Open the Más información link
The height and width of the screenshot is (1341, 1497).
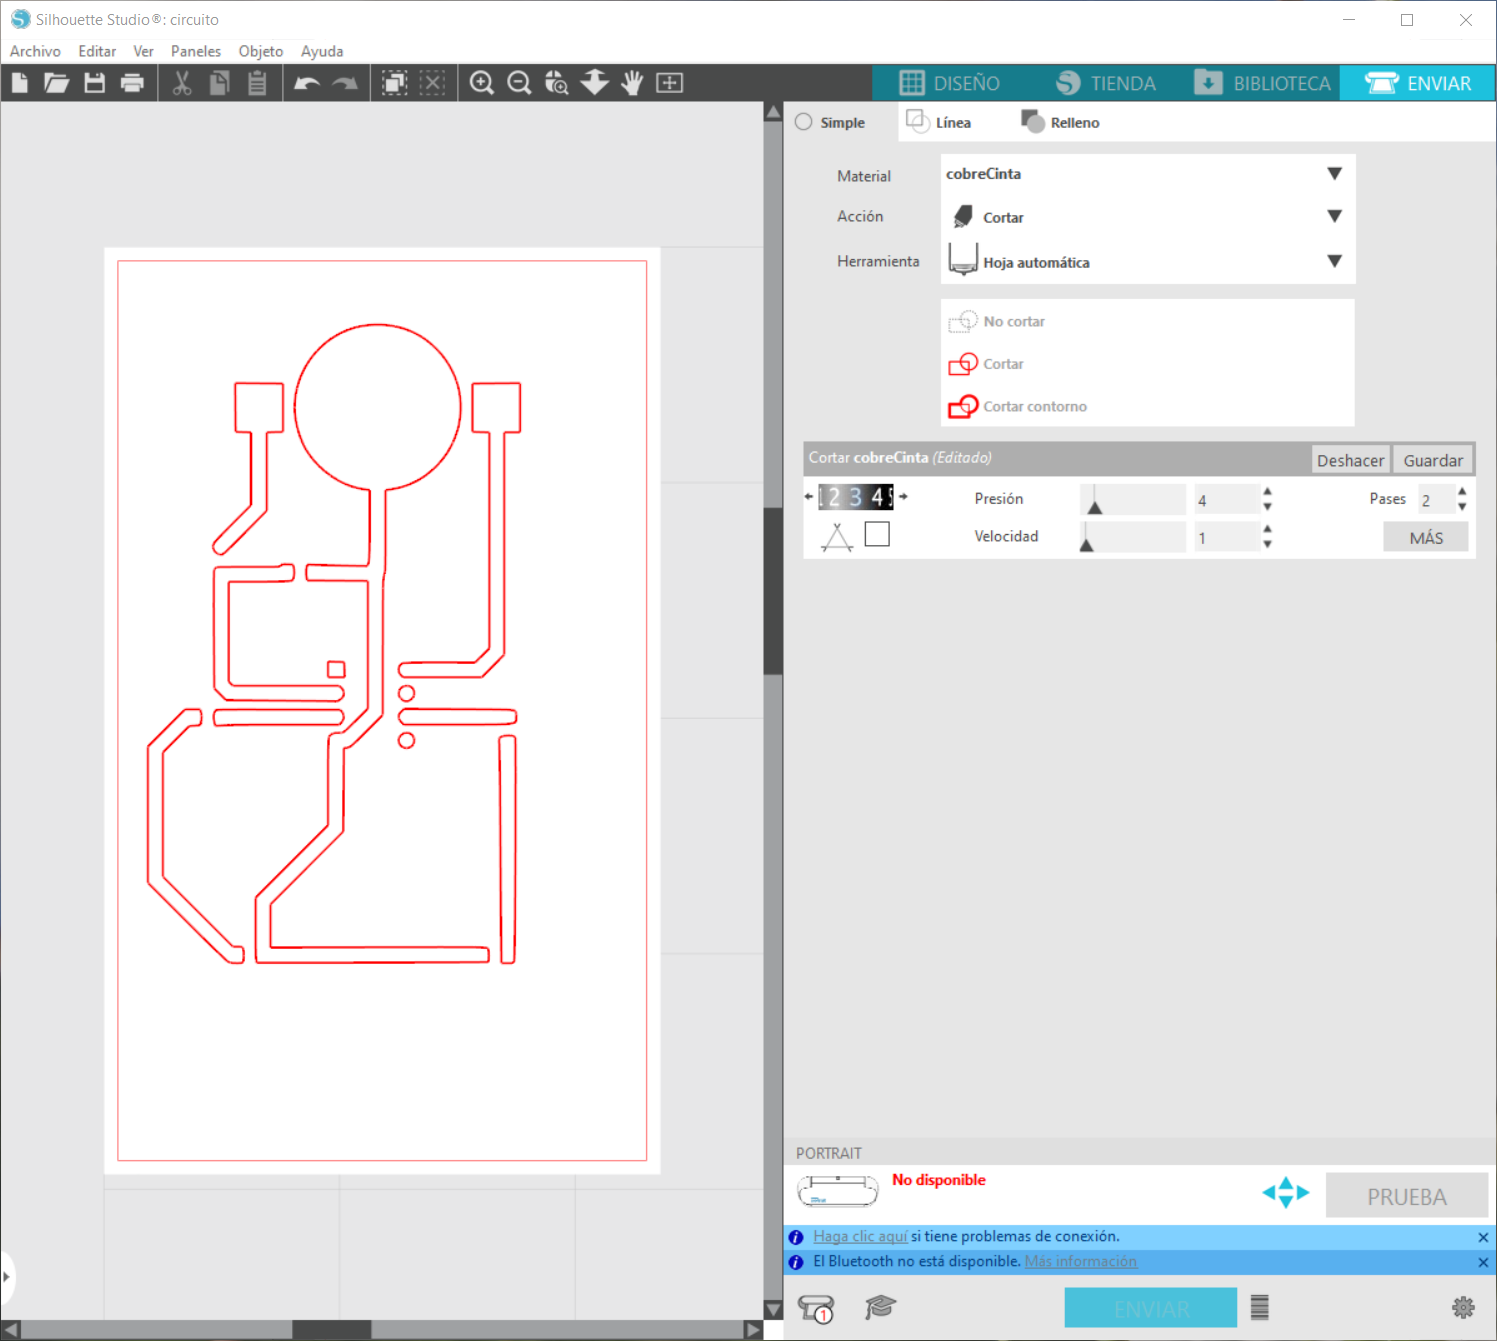point(1080,1261)
